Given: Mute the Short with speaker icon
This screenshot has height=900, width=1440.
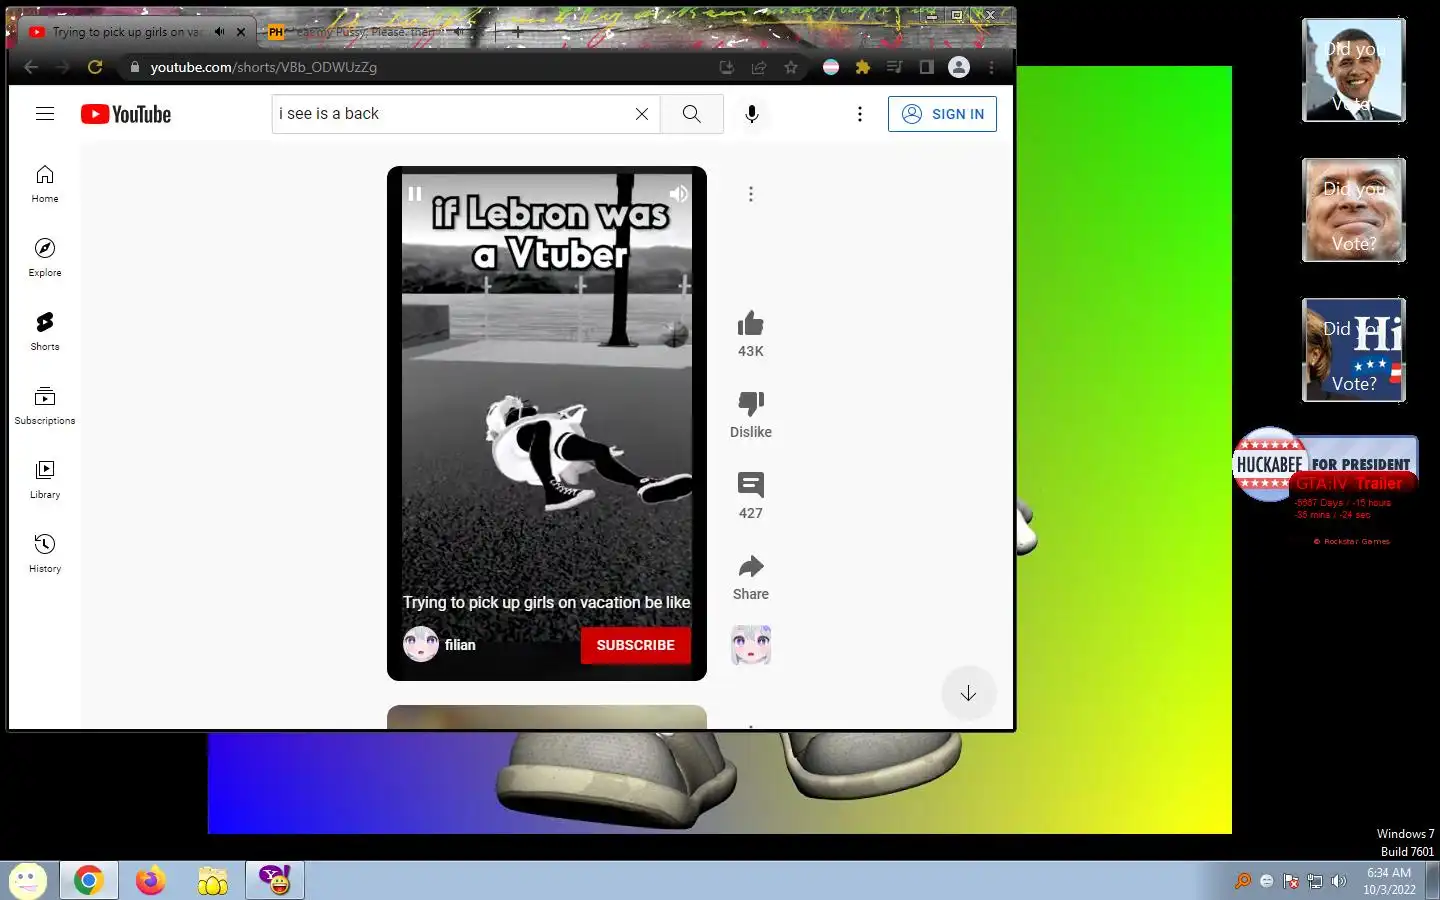Looking at the screenshot, I should click(x=679, y=194).
